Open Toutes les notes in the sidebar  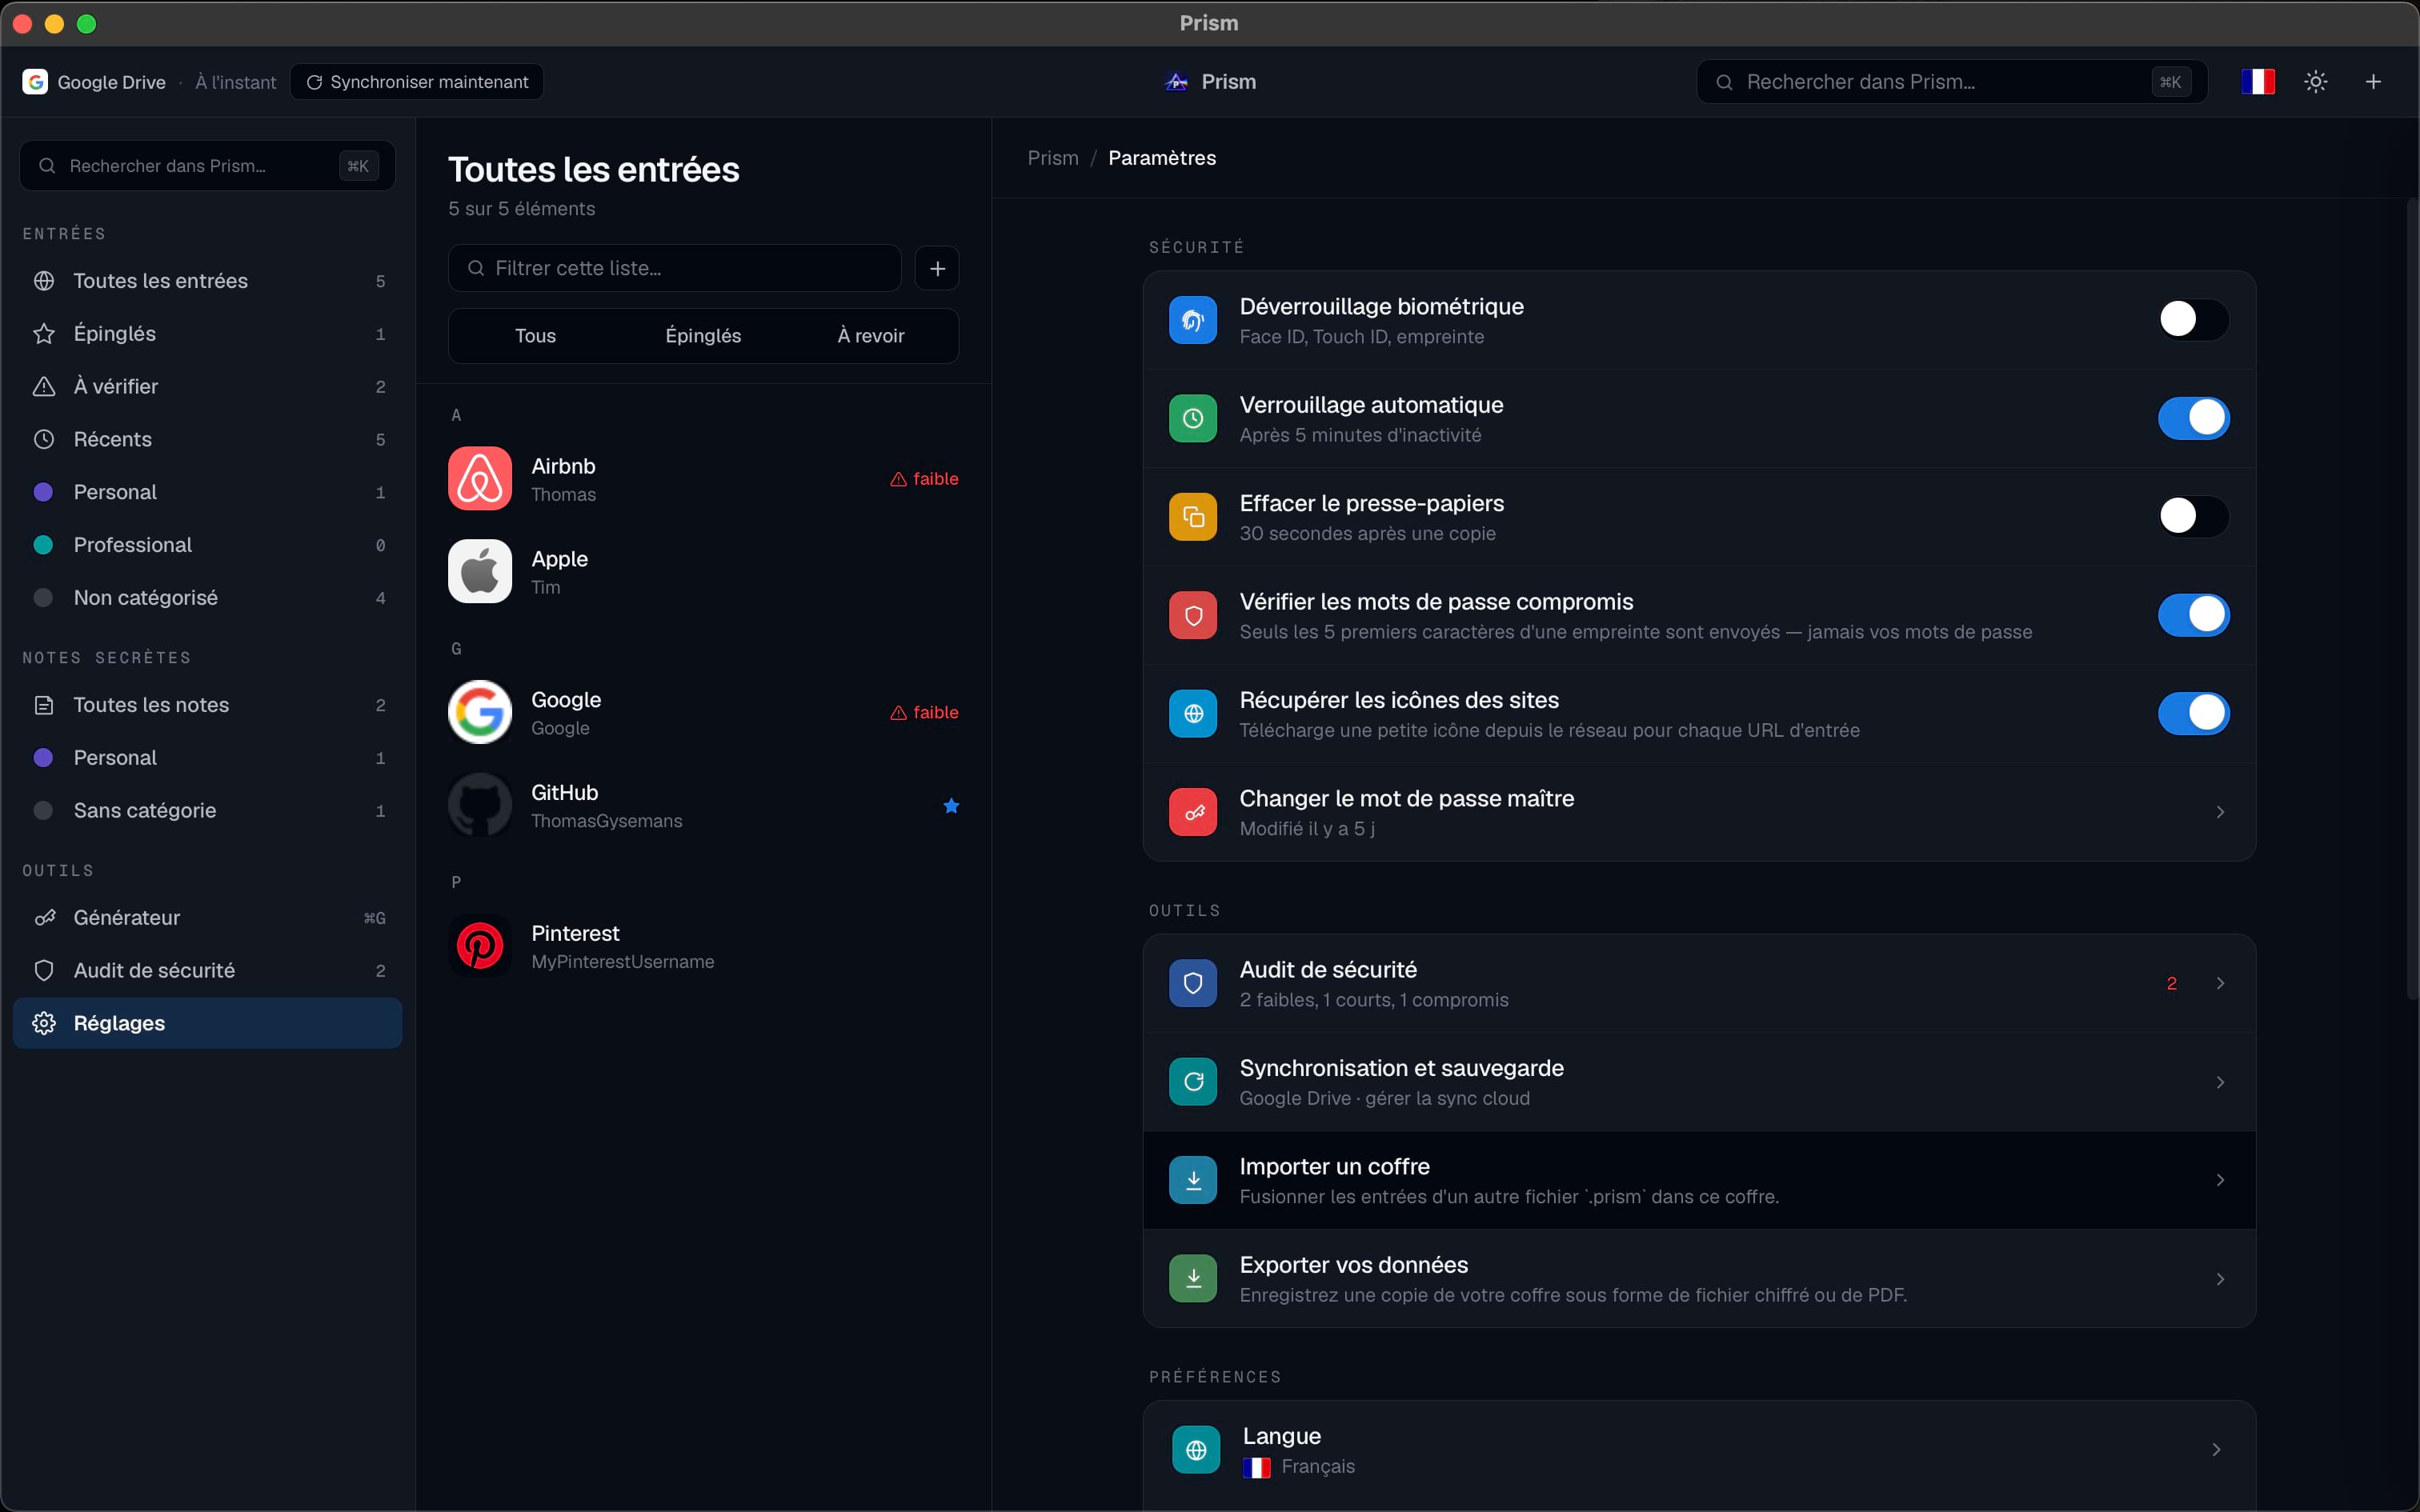tap(208, 705)
